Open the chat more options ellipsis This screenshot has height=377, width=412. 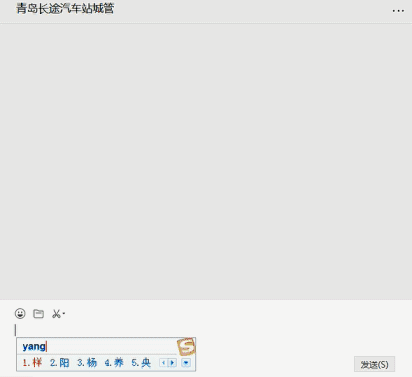point(398,11)
